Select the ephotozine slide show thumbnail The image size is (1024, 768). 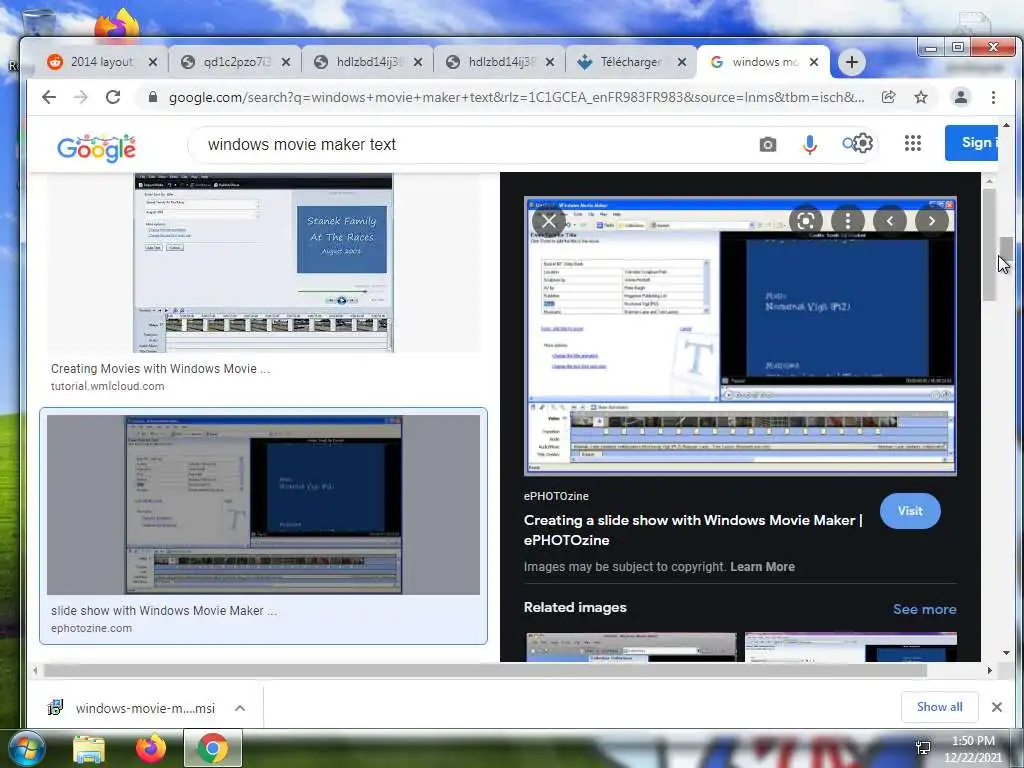[263, 505]
